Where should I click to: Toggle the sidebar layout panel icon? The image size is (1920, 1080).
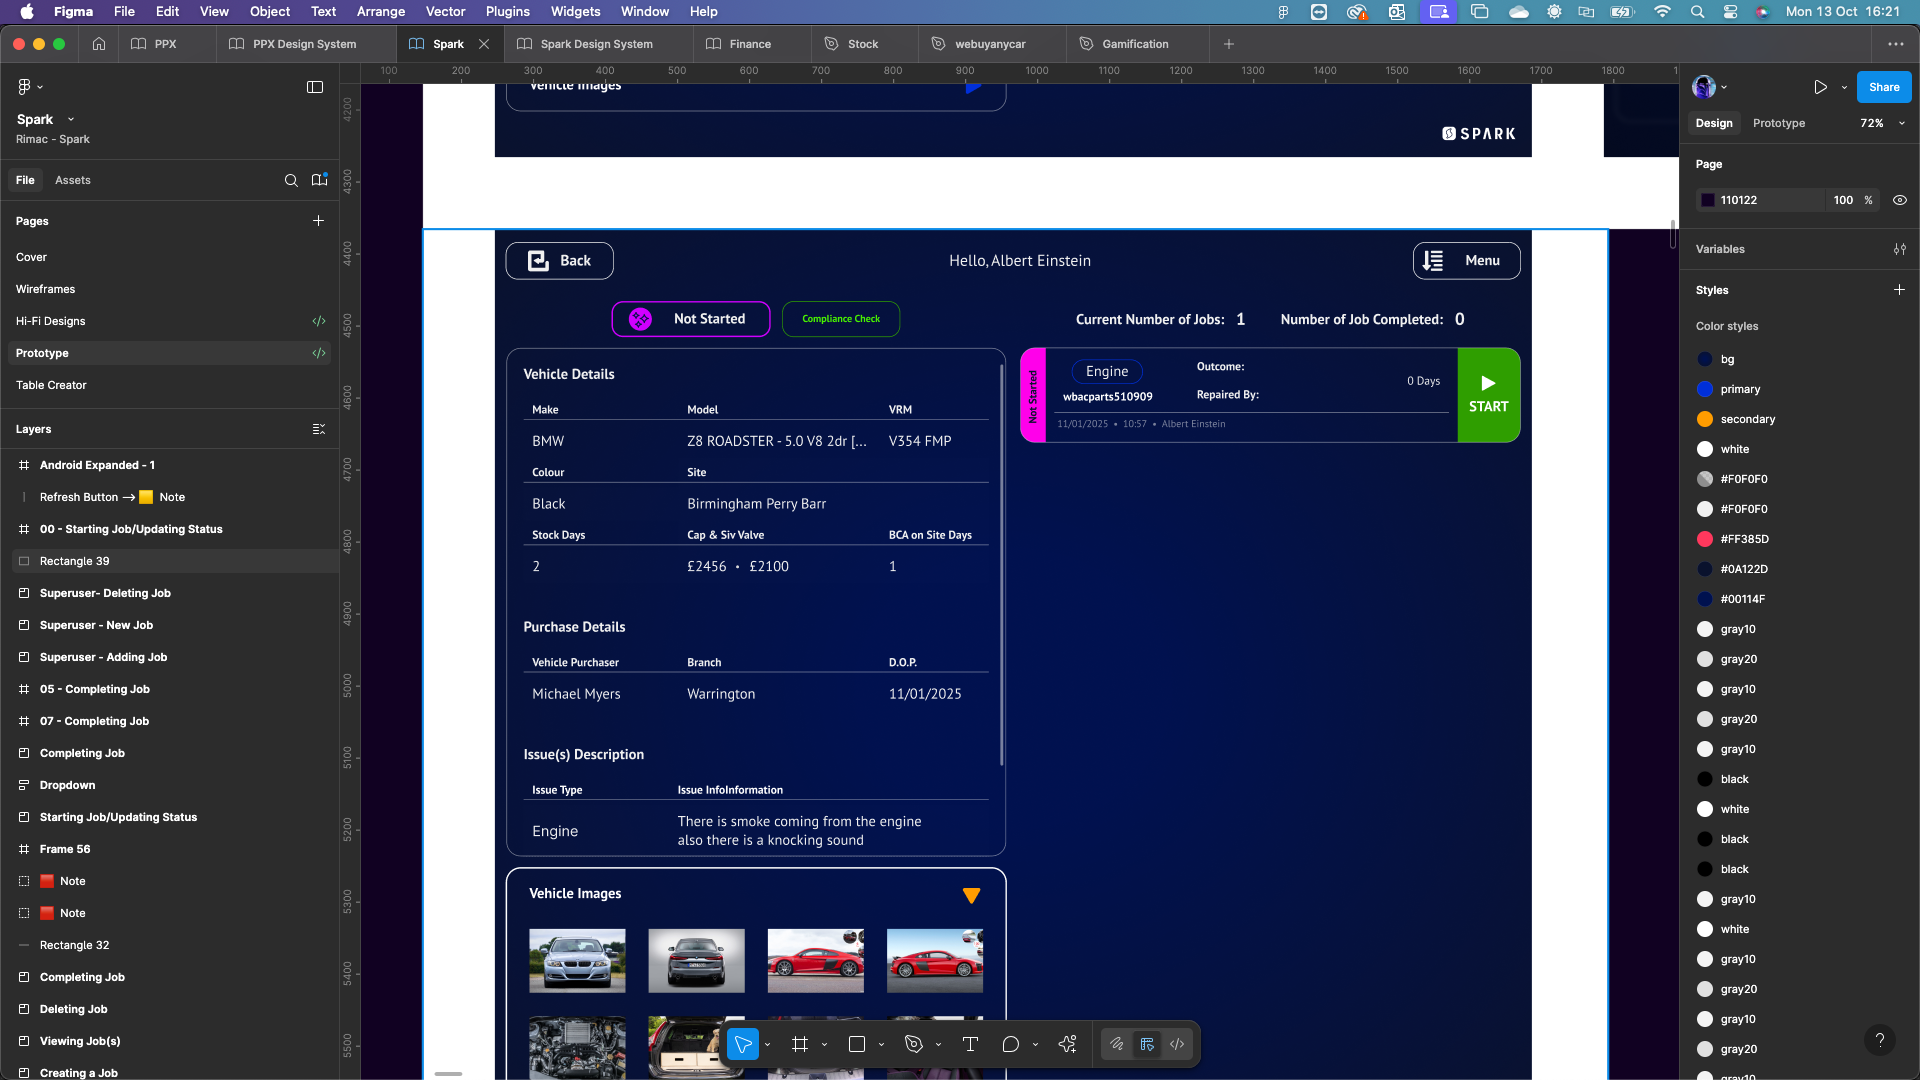[x=315, y=87]
